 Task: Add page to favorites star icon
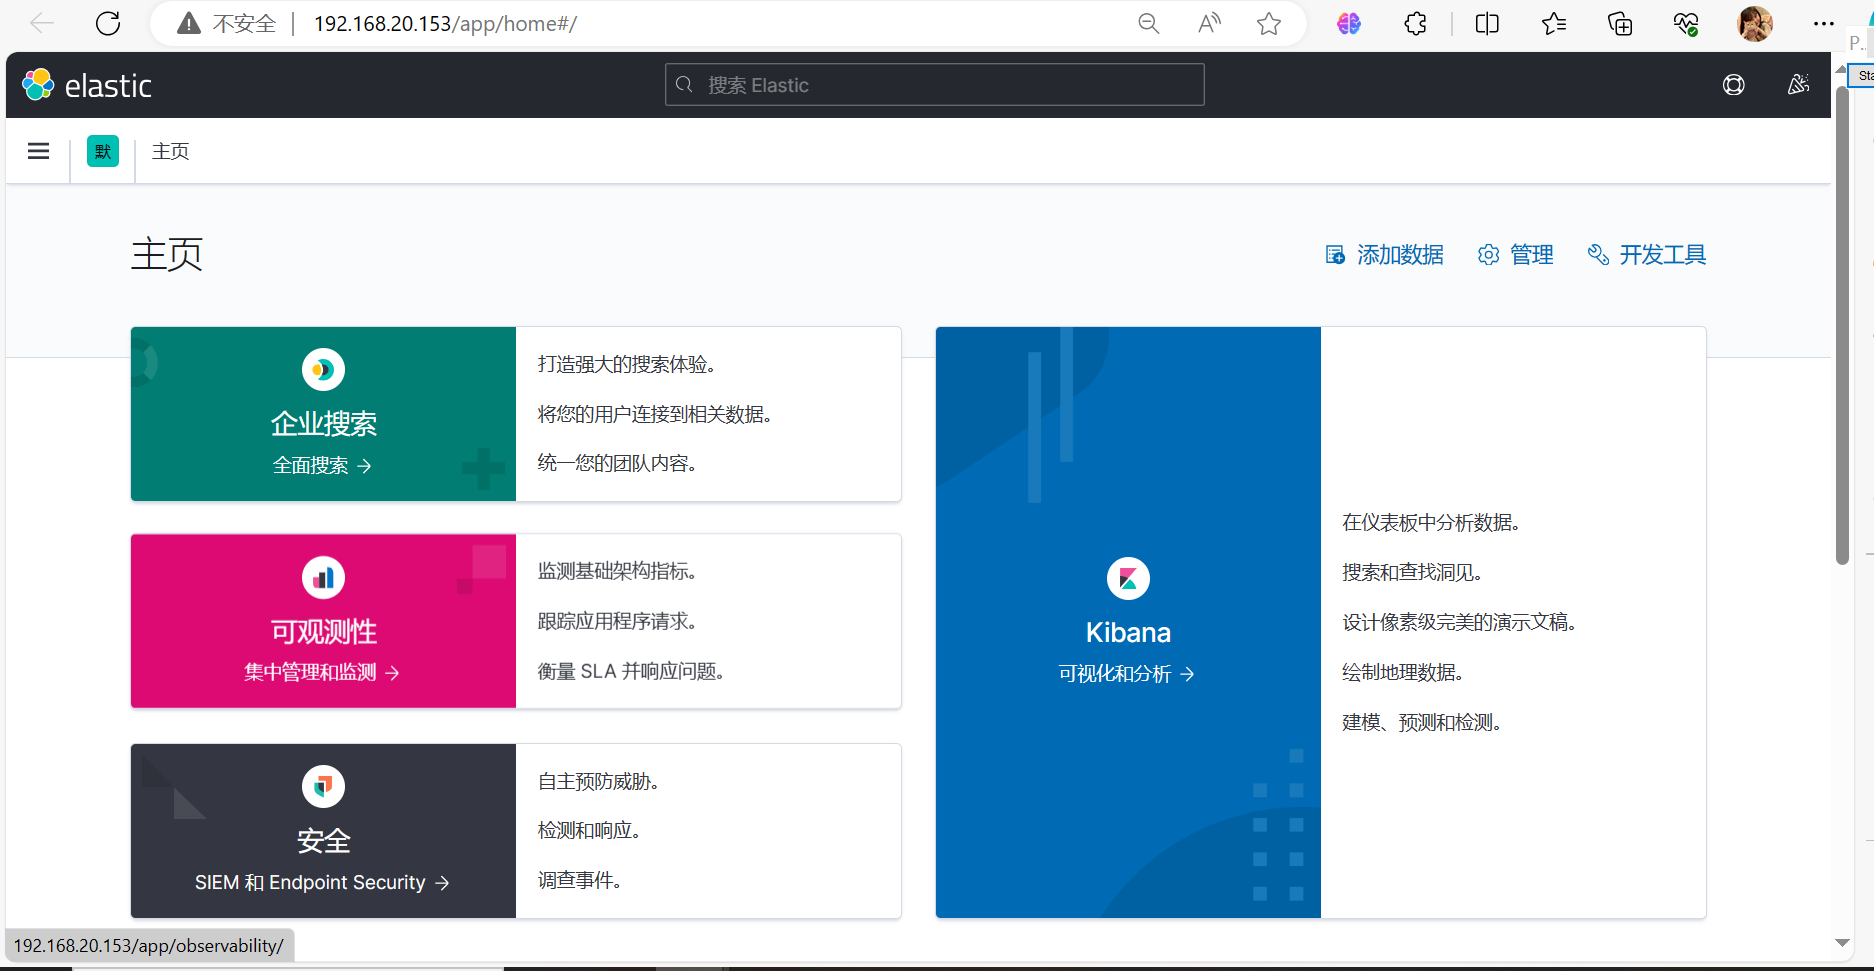(x=1269, y=24)
